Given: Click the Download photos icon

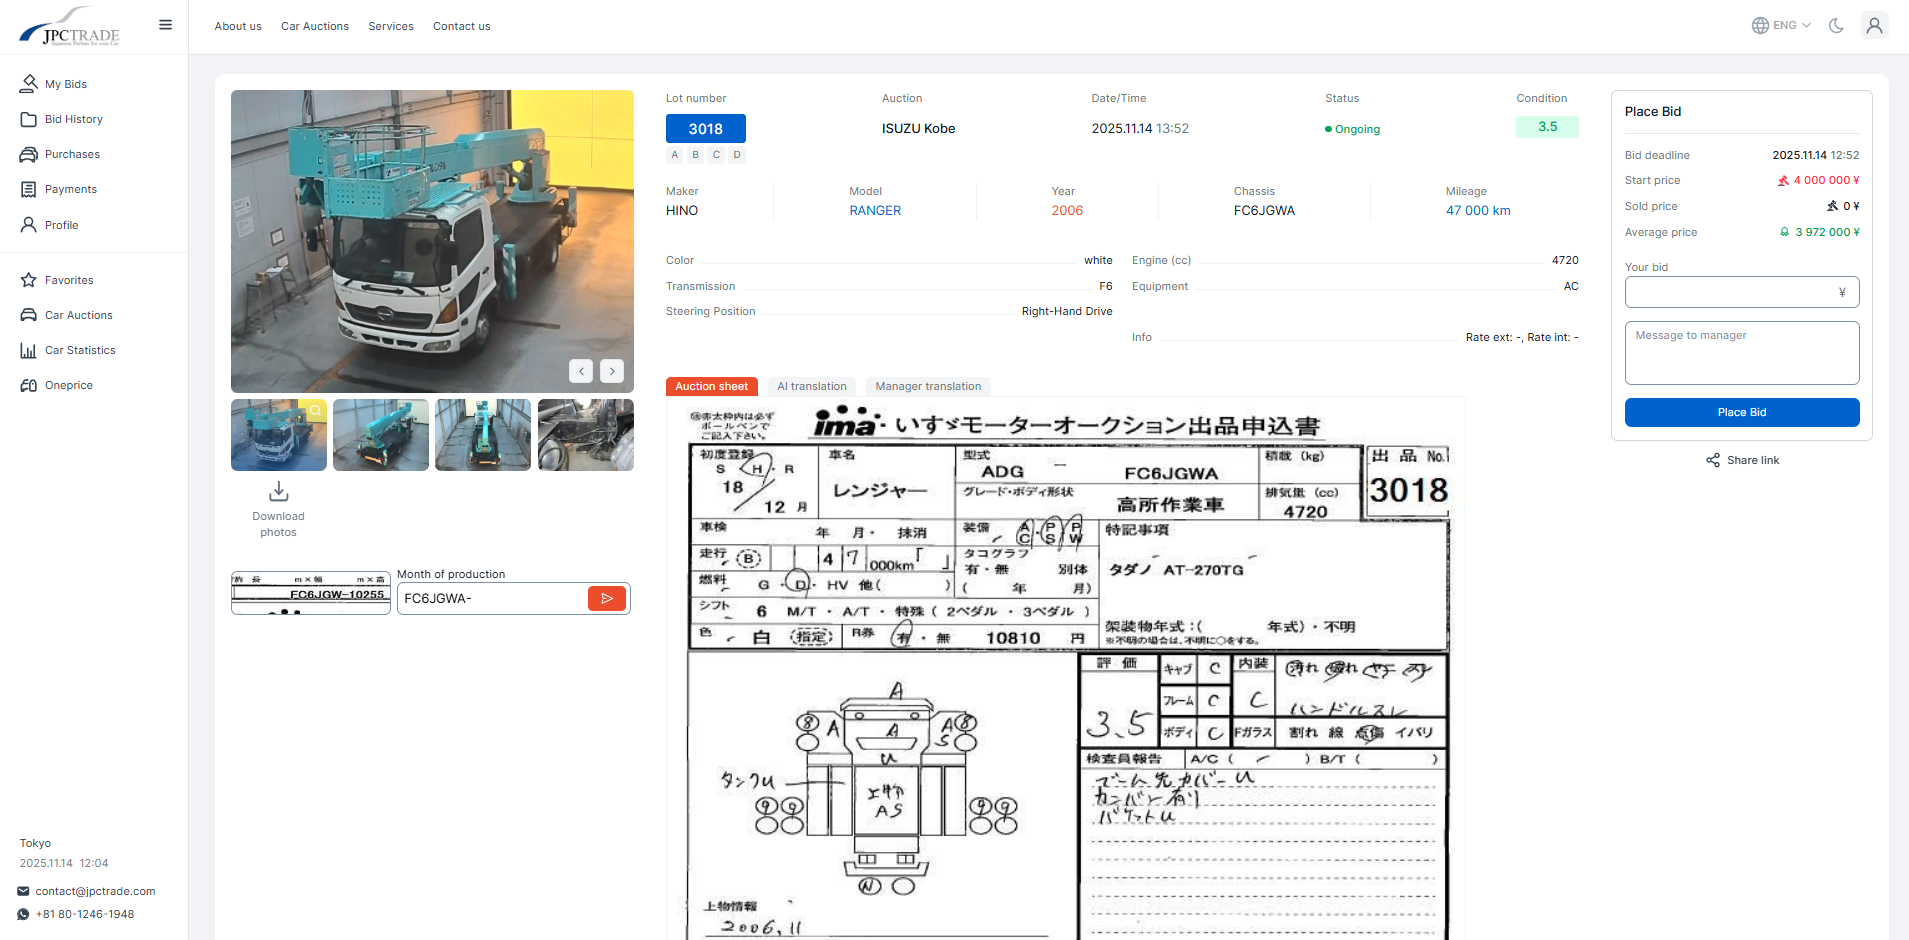Looking at the screenshot, I should pos(279,492).
